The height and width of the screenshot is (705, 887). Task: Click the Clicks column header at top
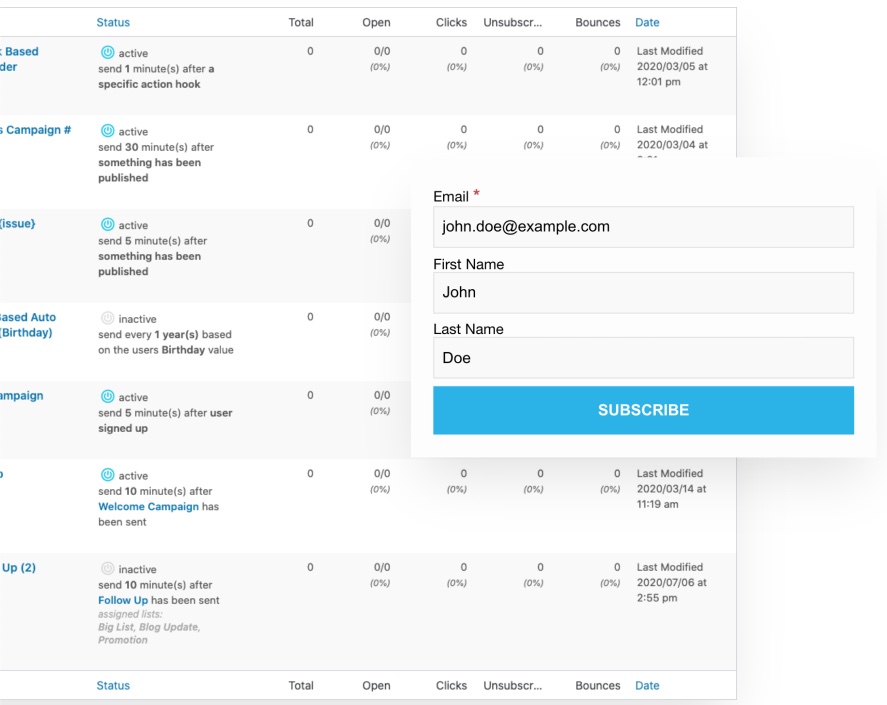click(x=451, y=23)
